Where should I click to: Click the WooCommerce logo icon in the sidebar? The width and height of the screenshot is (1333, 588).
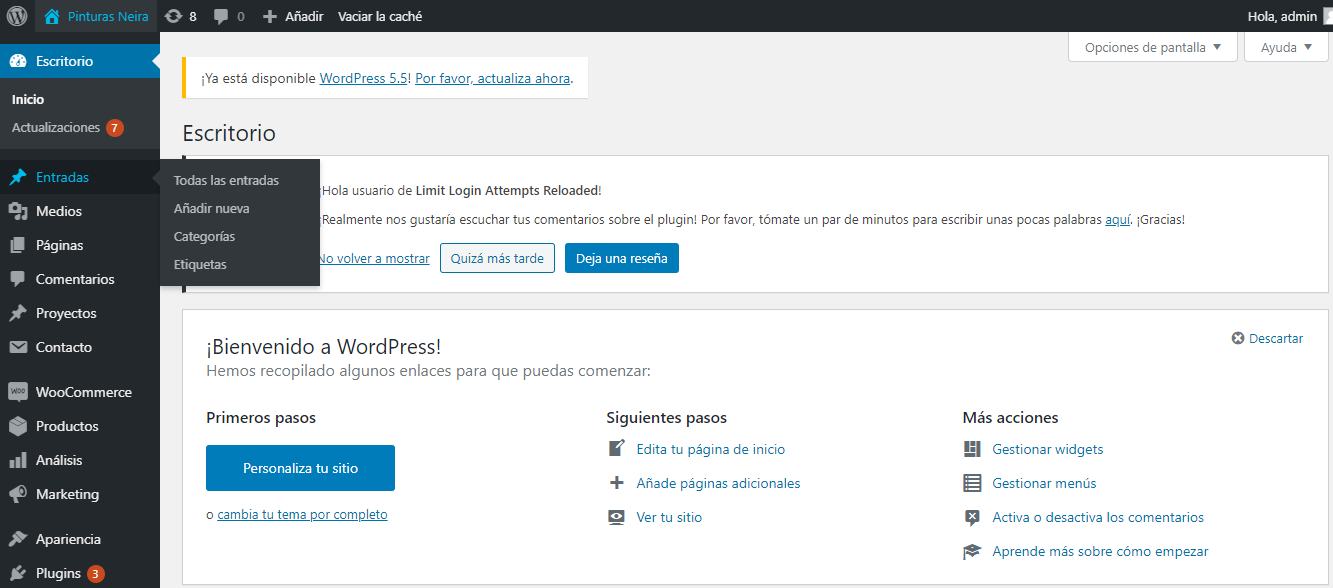click(18, 392)
